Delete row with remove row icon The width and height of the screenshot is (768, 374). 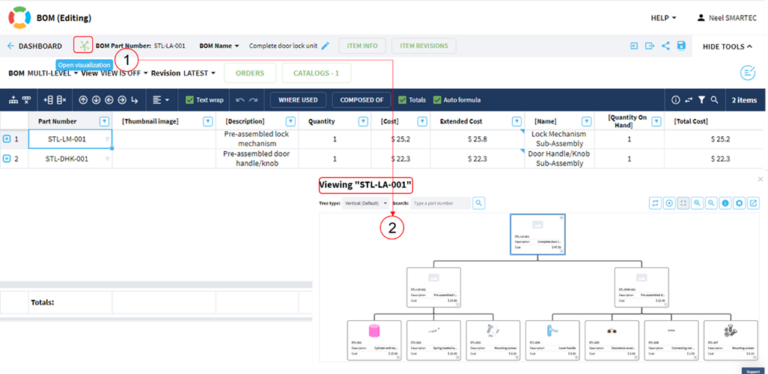[61, 100]
